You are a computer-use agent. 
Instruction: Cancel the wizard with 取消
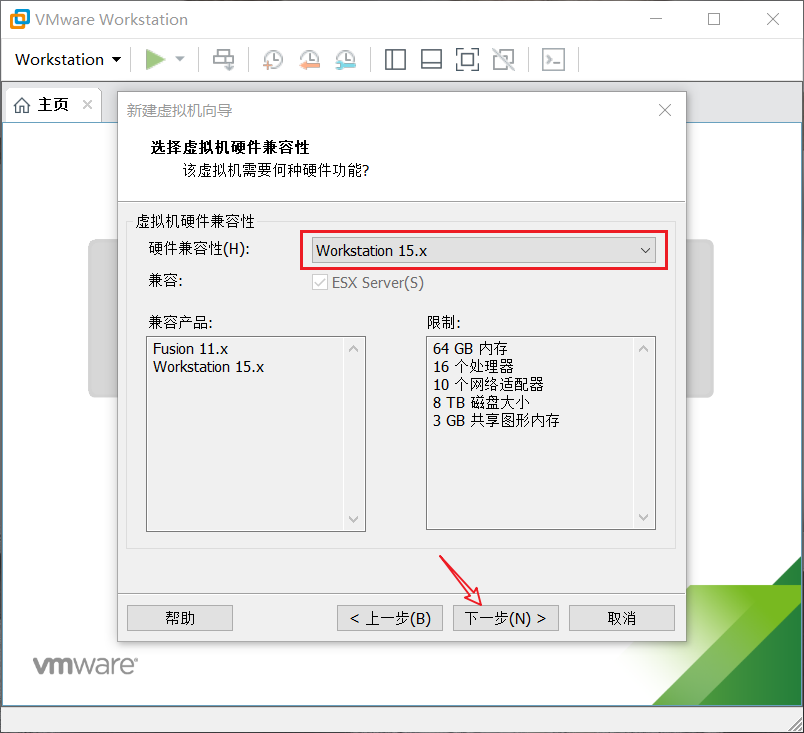click(621, 618)
